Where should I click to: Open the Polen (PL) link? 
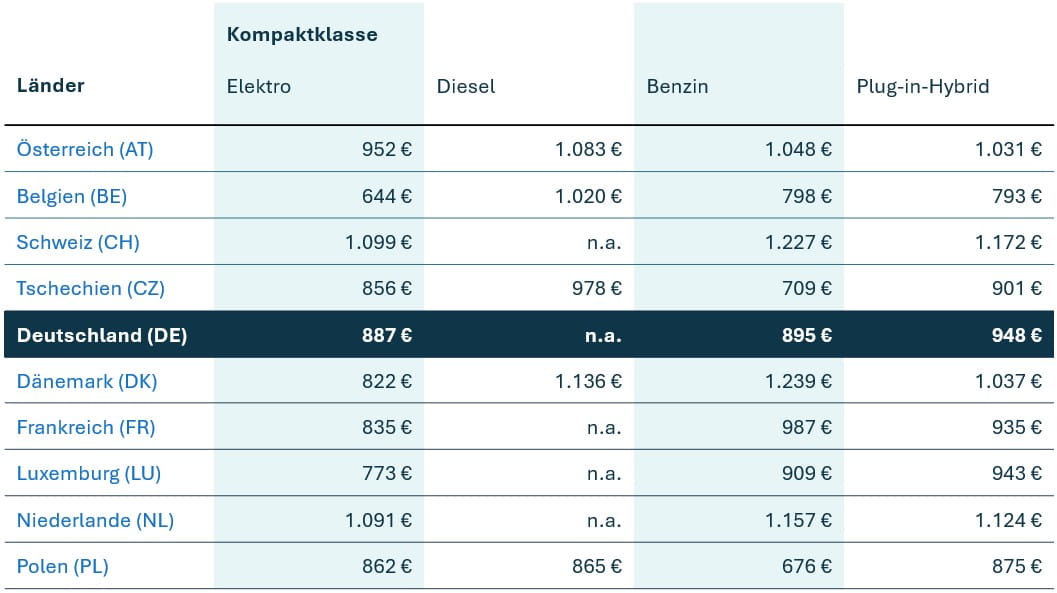pyautogui.click(x=63, y=566)
